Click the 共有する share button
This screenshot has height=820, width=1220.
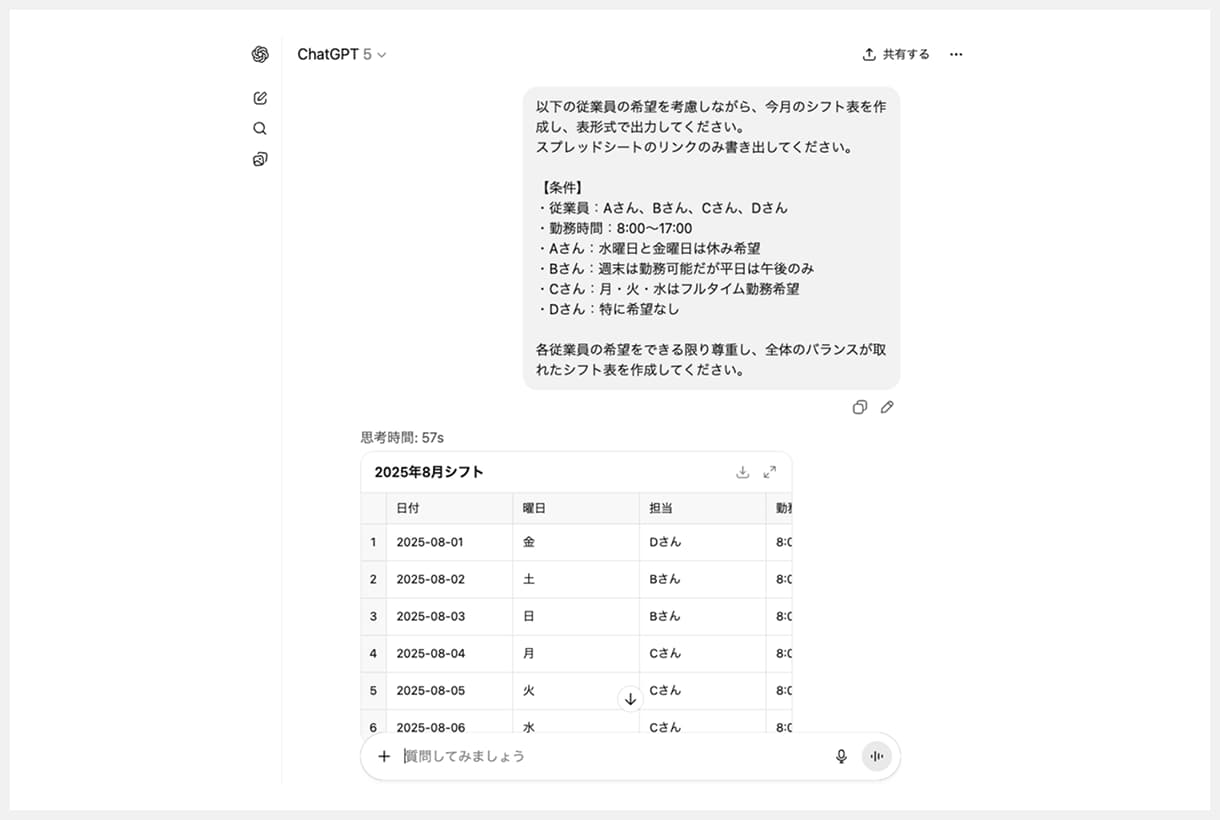point(893,54)
